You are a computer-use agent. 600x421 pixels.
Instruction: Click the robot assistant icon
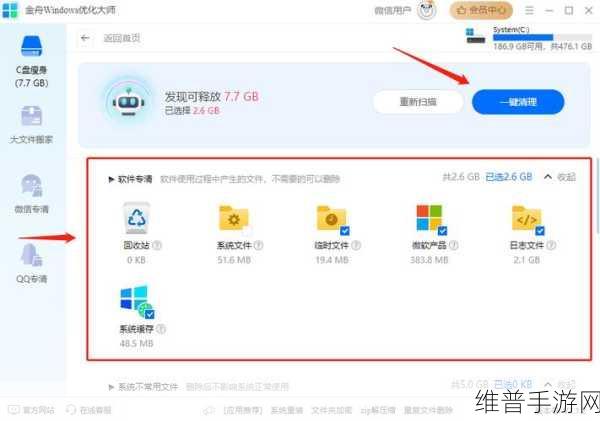coord(129,102)
